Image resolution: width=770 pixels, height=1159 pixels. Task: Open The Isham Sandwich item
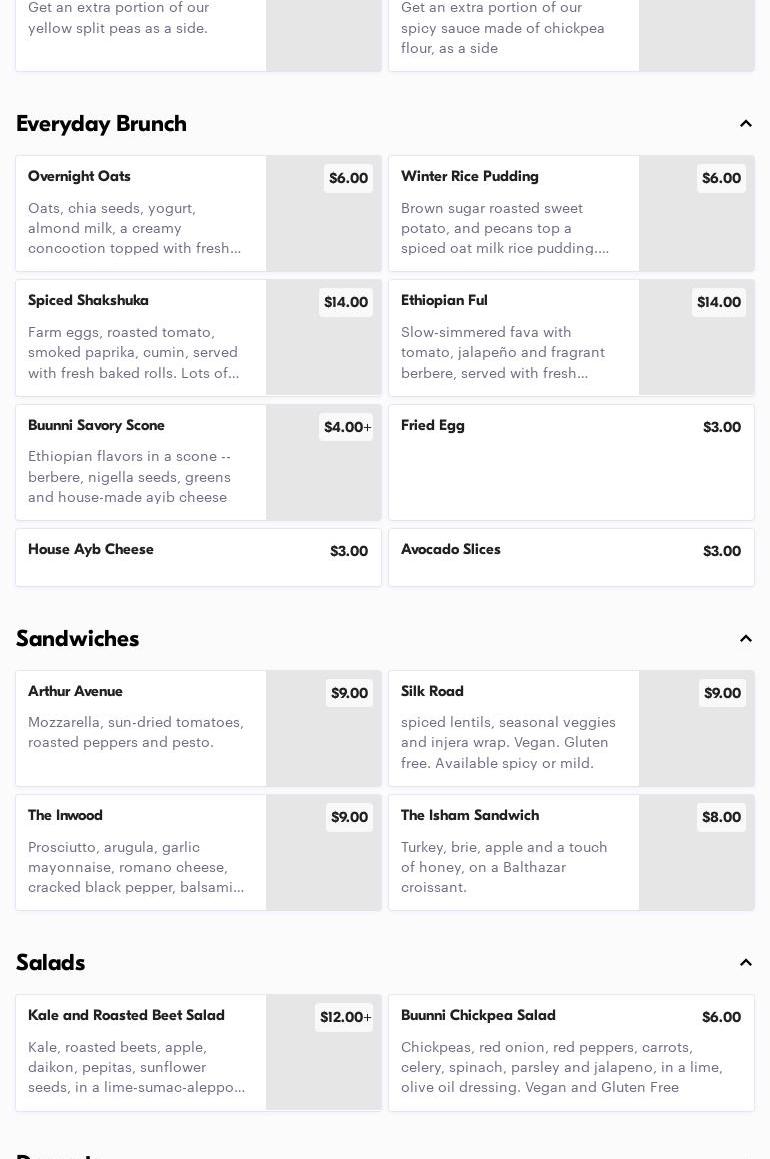click(571, 852)
